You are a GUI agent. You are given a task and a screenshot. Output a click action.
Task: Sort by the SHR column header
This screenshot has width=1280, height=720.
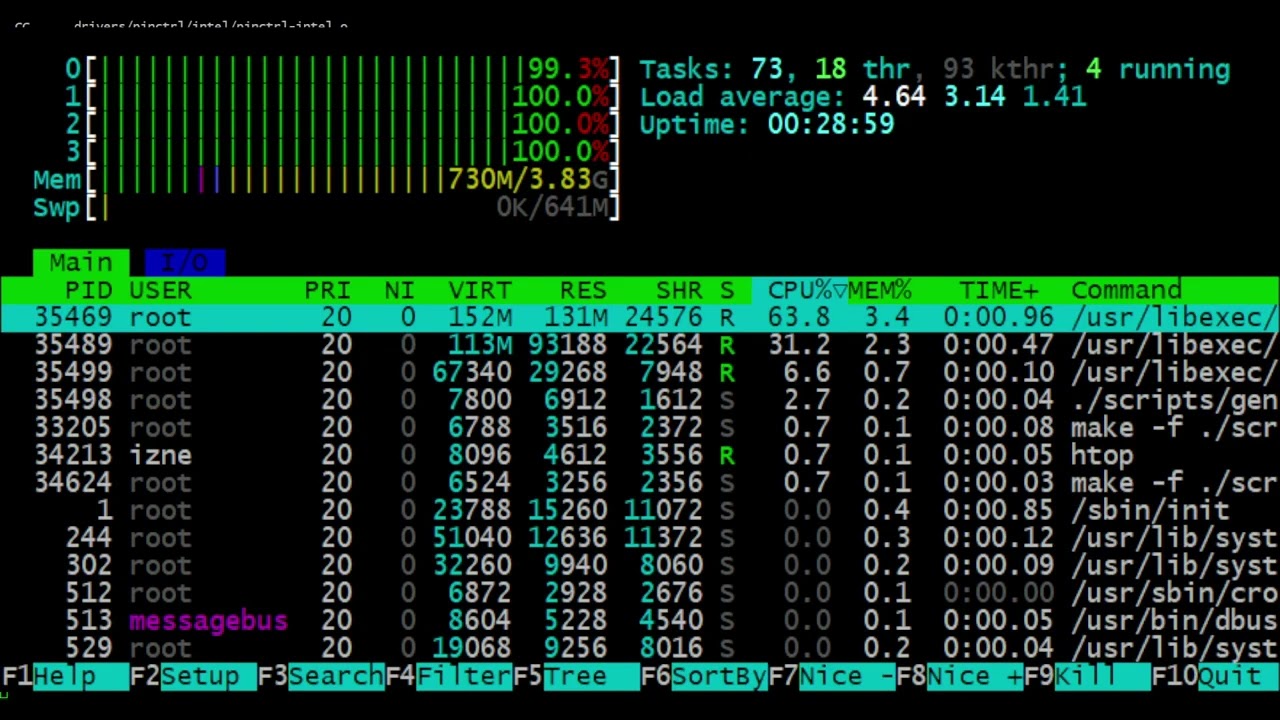click(x=679, y=290)
